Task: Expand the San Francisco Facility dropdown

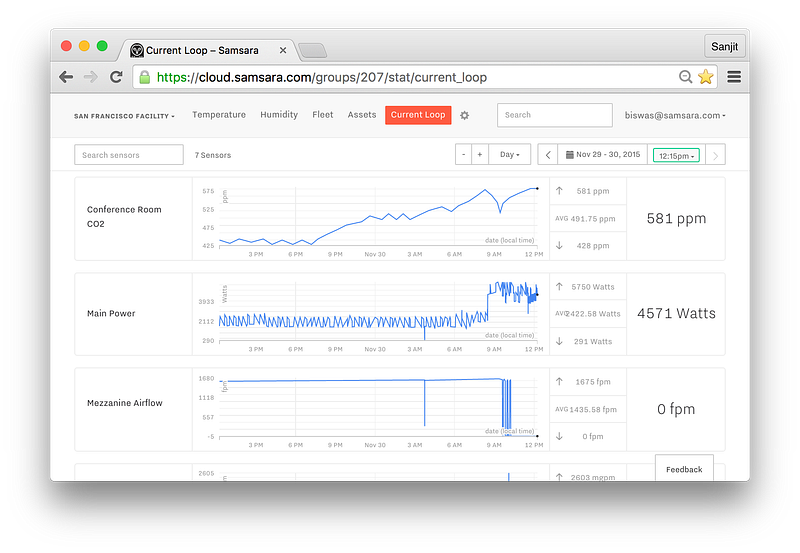Action: (124, 116)
